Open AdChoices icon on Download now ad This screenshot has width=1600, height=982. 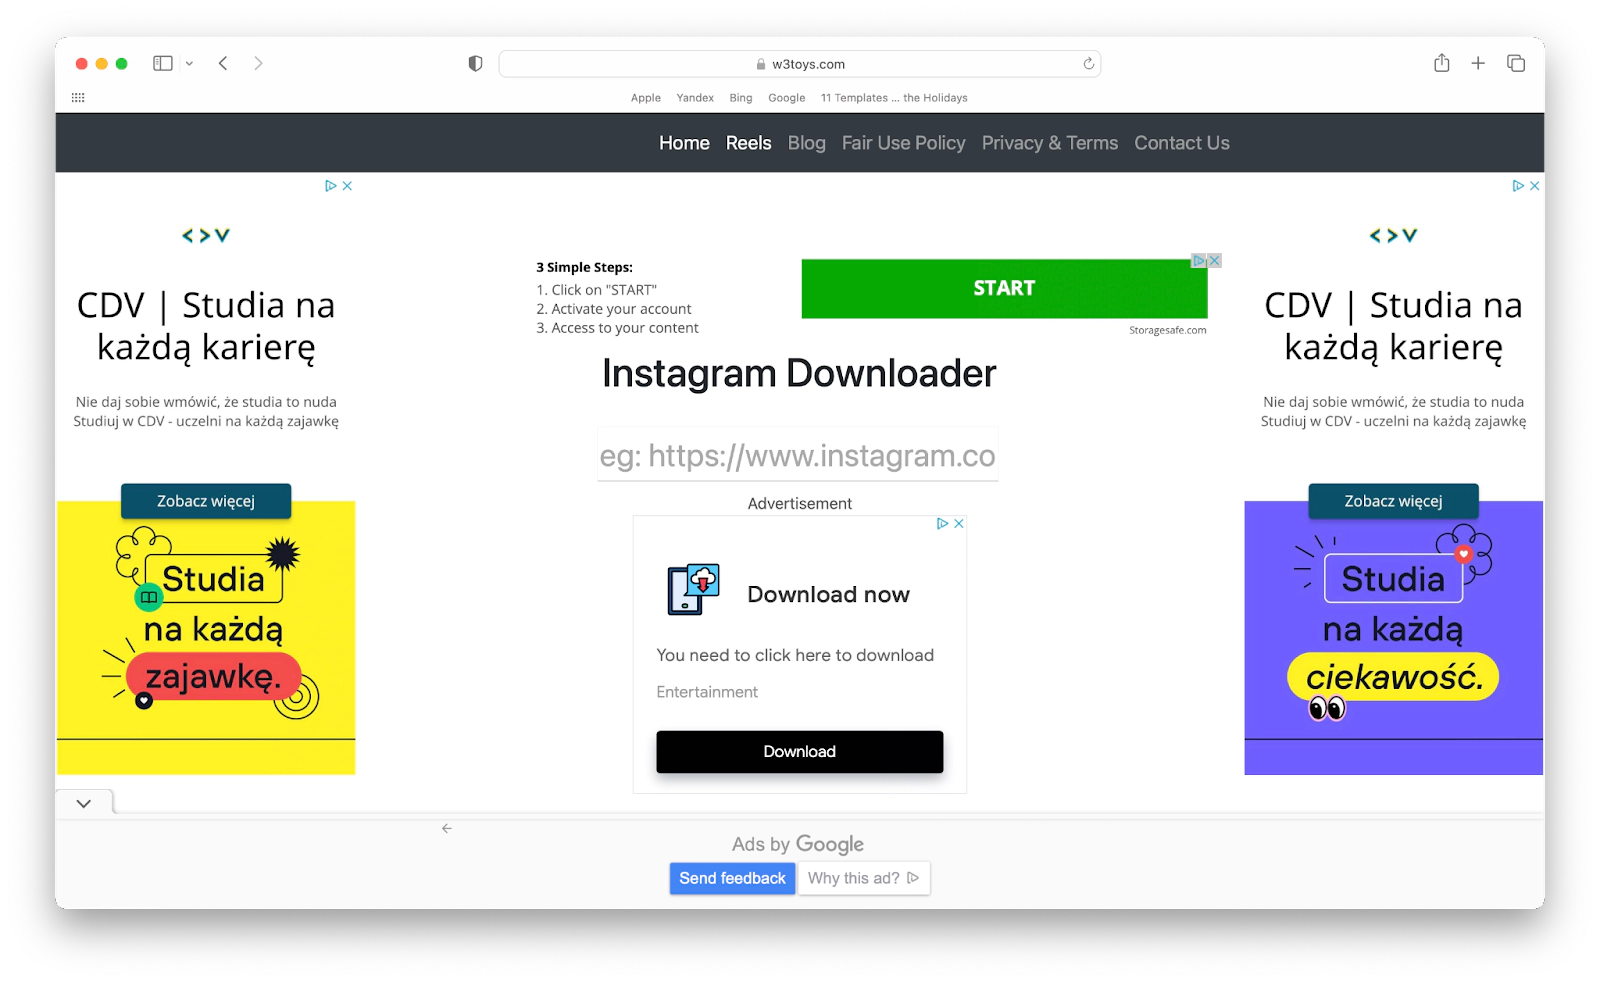click(x=942, y=524)
